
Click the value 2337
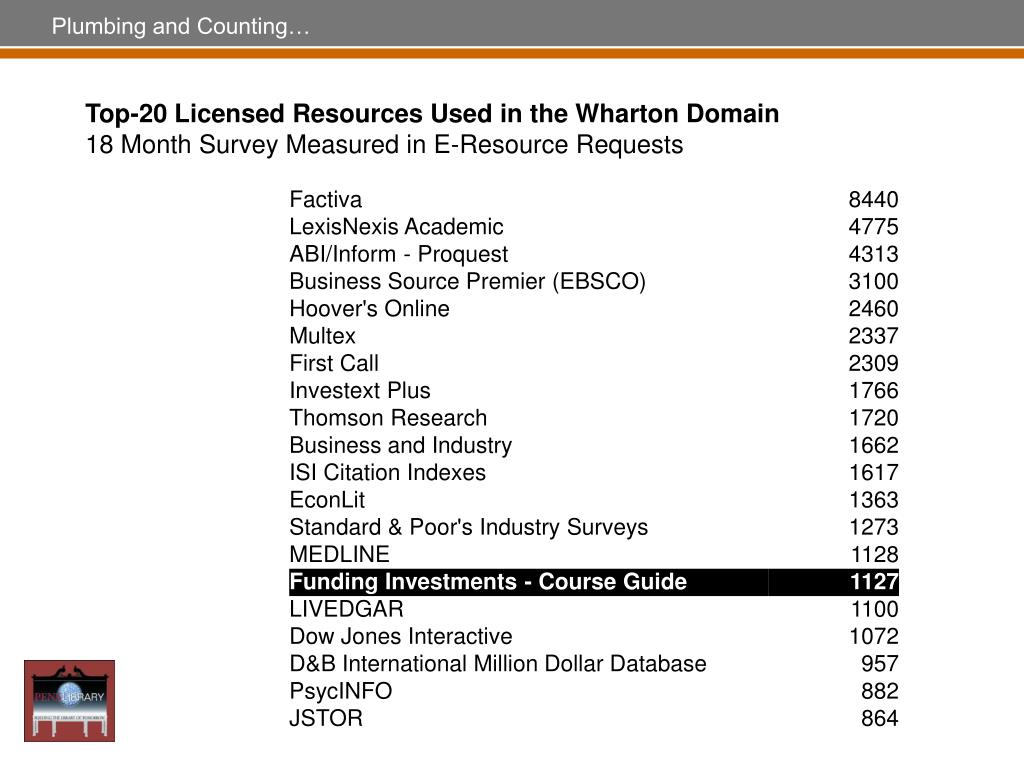coord(873,336)
